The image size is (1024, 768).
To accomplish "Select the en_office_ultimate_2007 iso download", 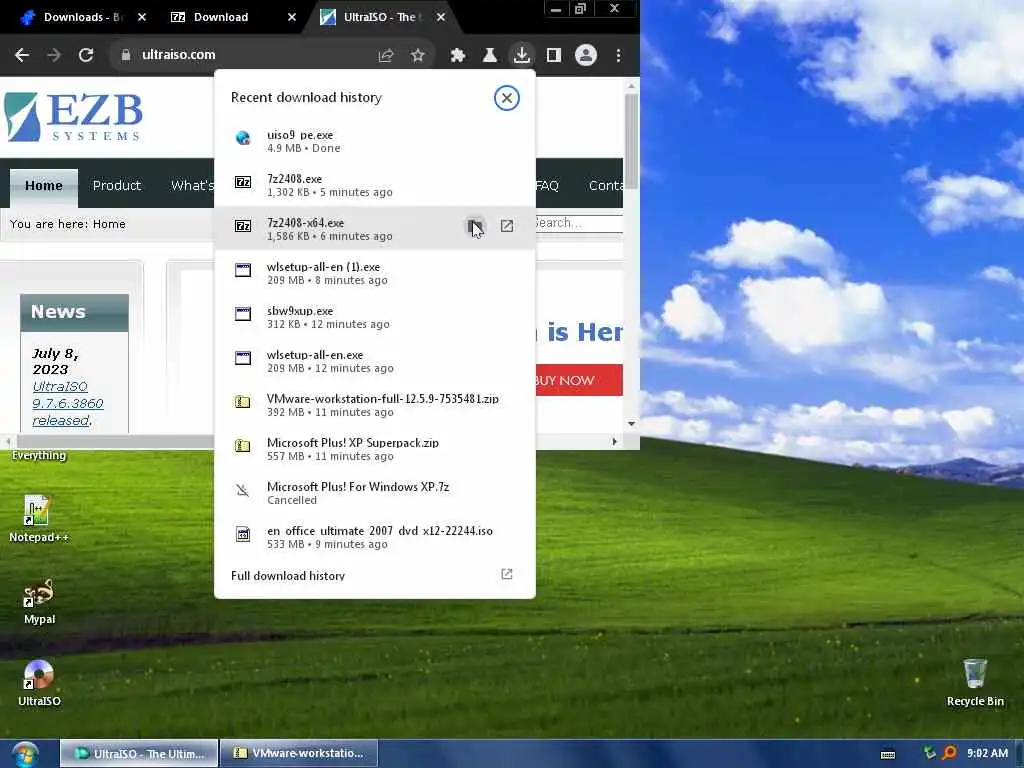I will pos(375,537).
